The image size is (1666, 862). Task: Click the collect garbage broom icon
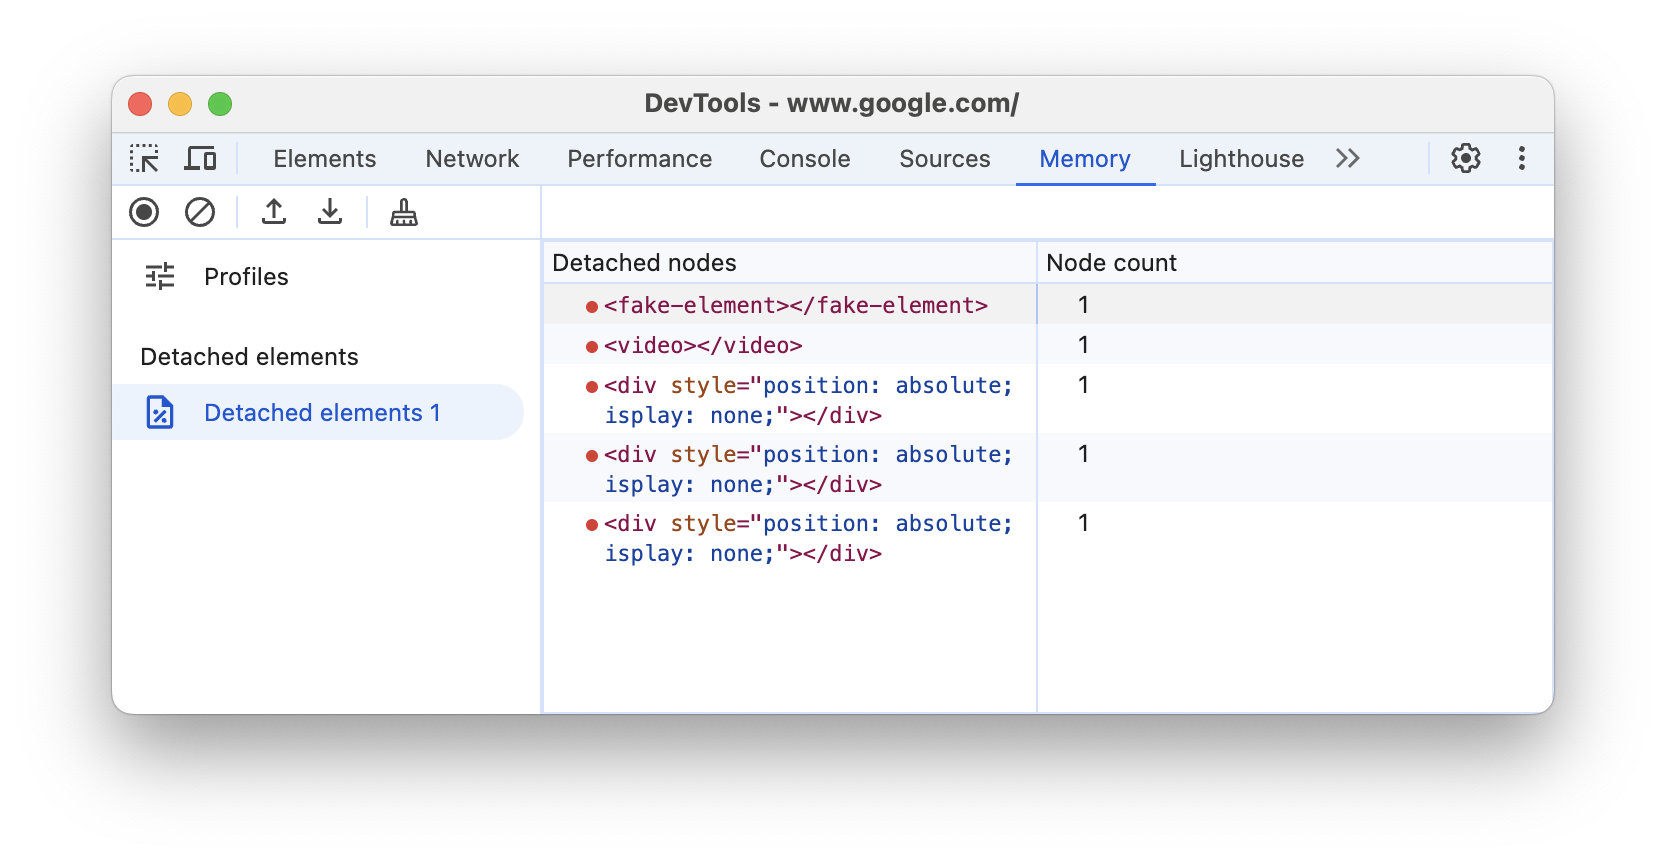pyautogui.click(x=404, y=212)
